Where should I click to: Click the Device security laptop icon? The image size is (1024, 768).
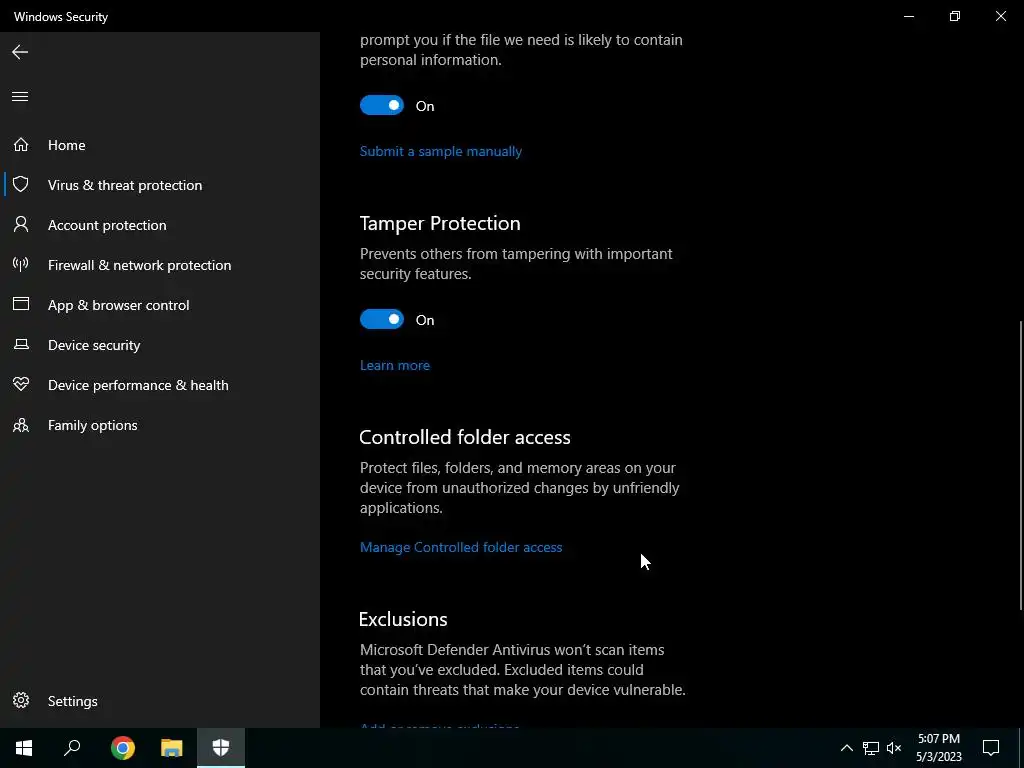[21, 344]
